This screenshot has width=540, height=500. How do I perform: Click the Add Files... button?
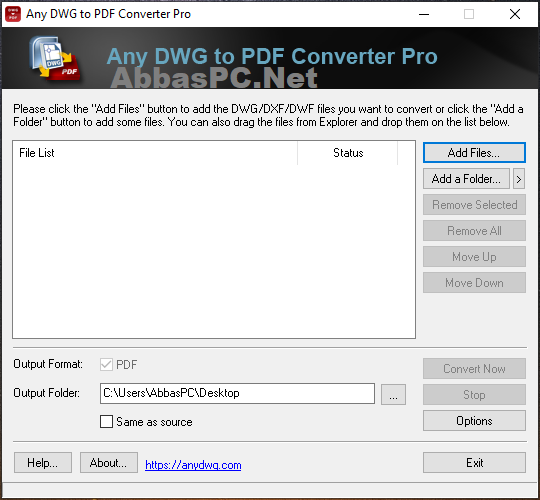pos(474,153)
